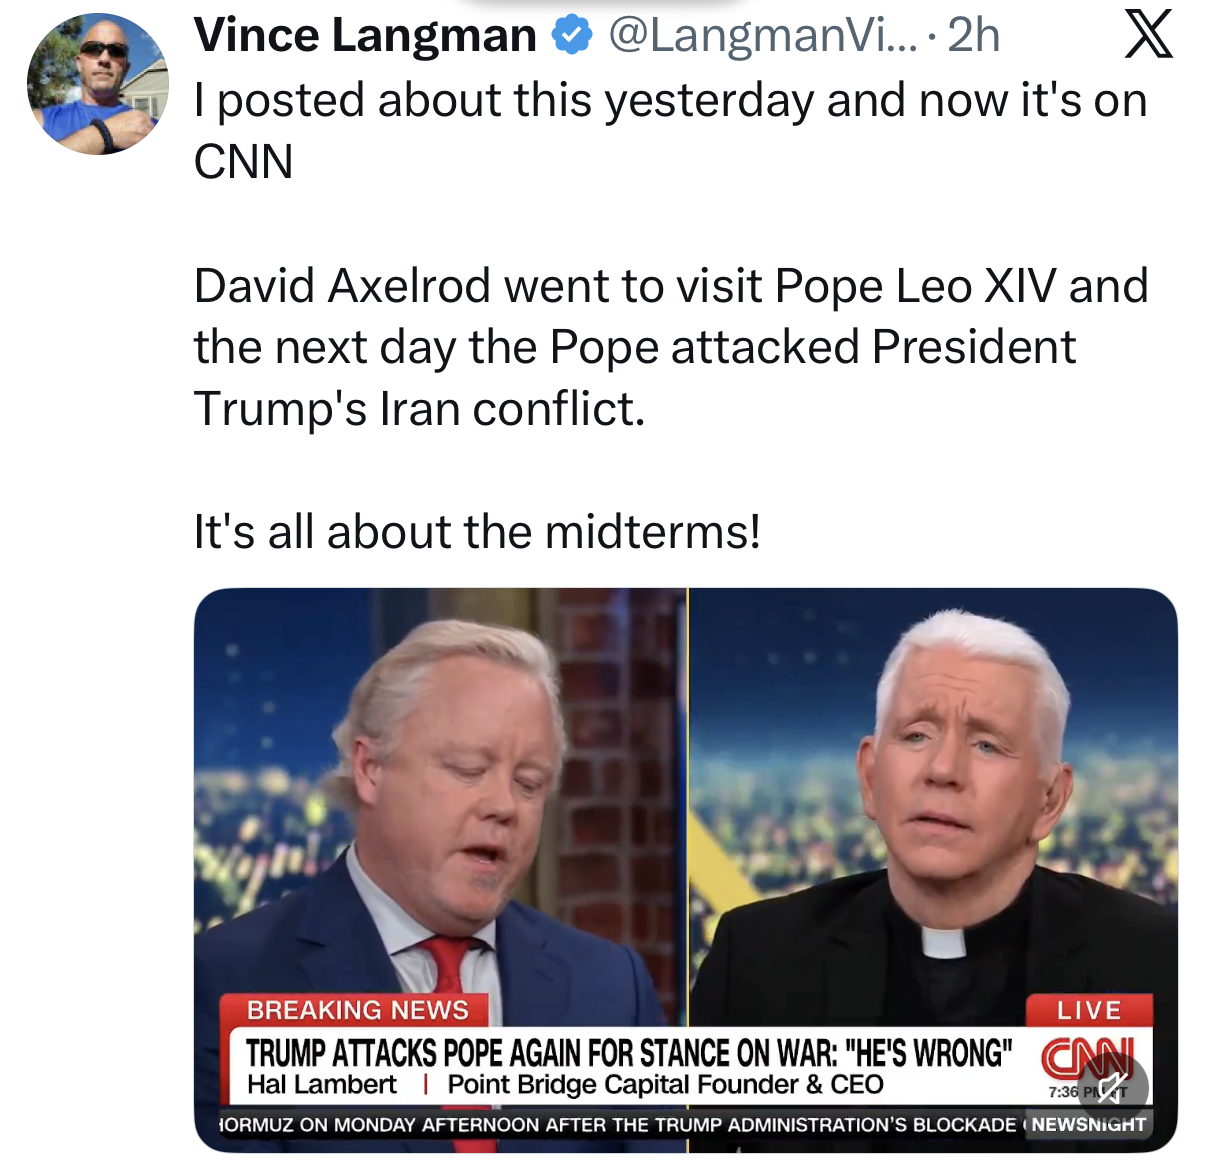This screenshot has width=1206, height=1161.
Task: Click the red BREAKING NEWS label
Action: pyautogui.click(x=357, y=1010)
